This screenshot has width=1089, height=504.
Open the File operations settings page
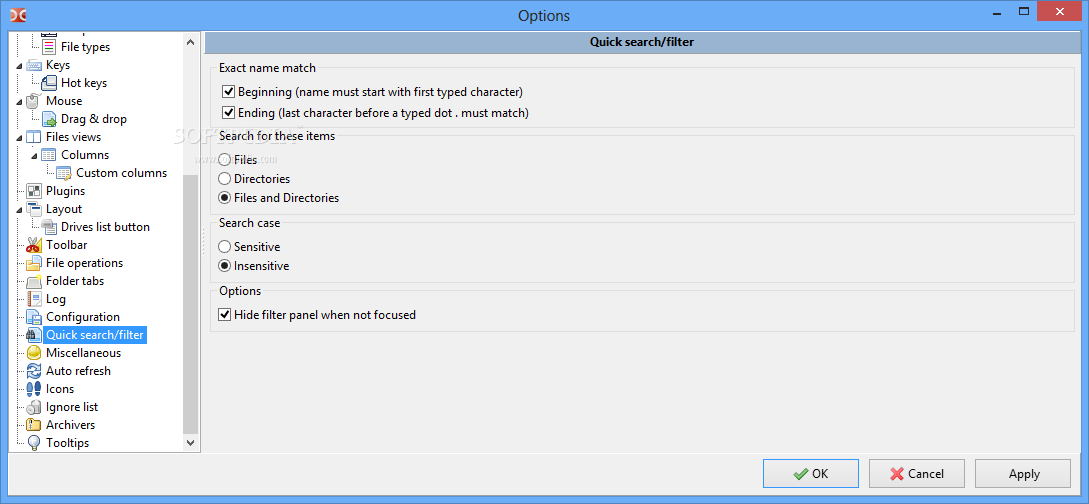(84, 263)
